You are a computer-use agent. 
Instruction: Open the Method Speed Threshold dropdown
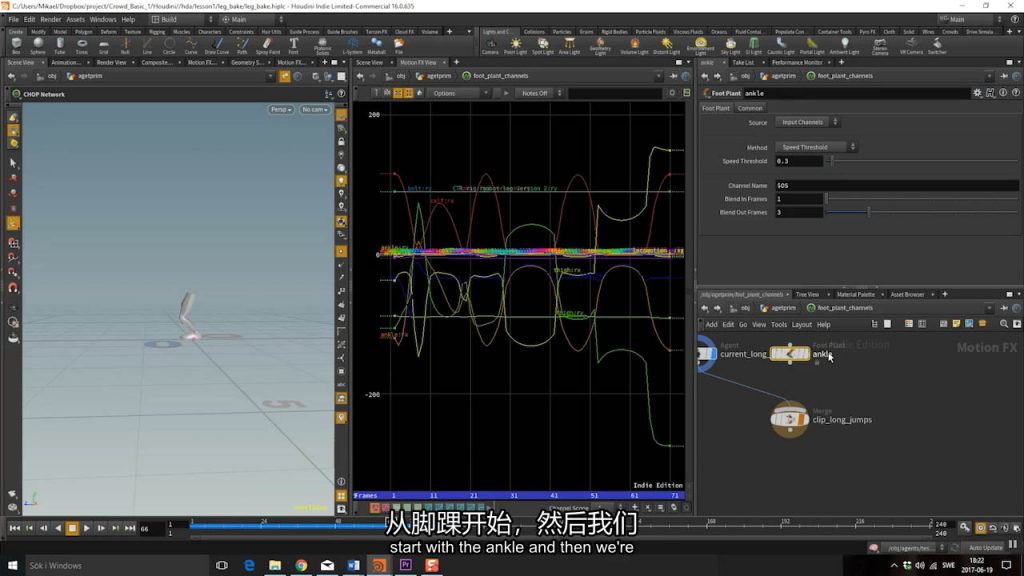[x=816, y=147]
